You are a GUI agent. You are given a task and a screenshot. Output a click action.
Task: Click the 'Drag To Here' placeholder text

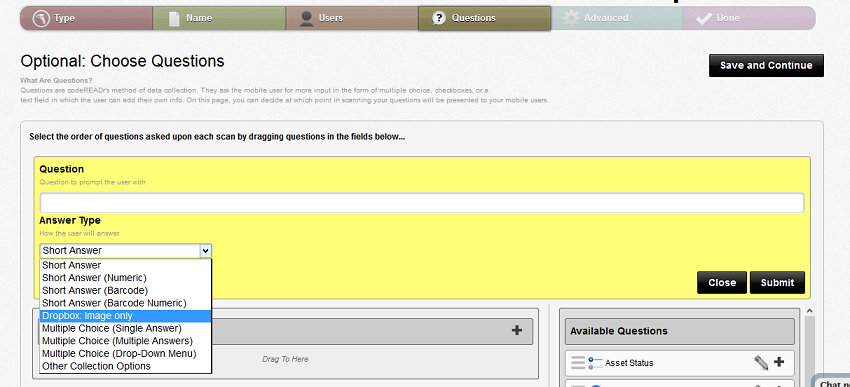pyautogui.click(x=285, y=359)
